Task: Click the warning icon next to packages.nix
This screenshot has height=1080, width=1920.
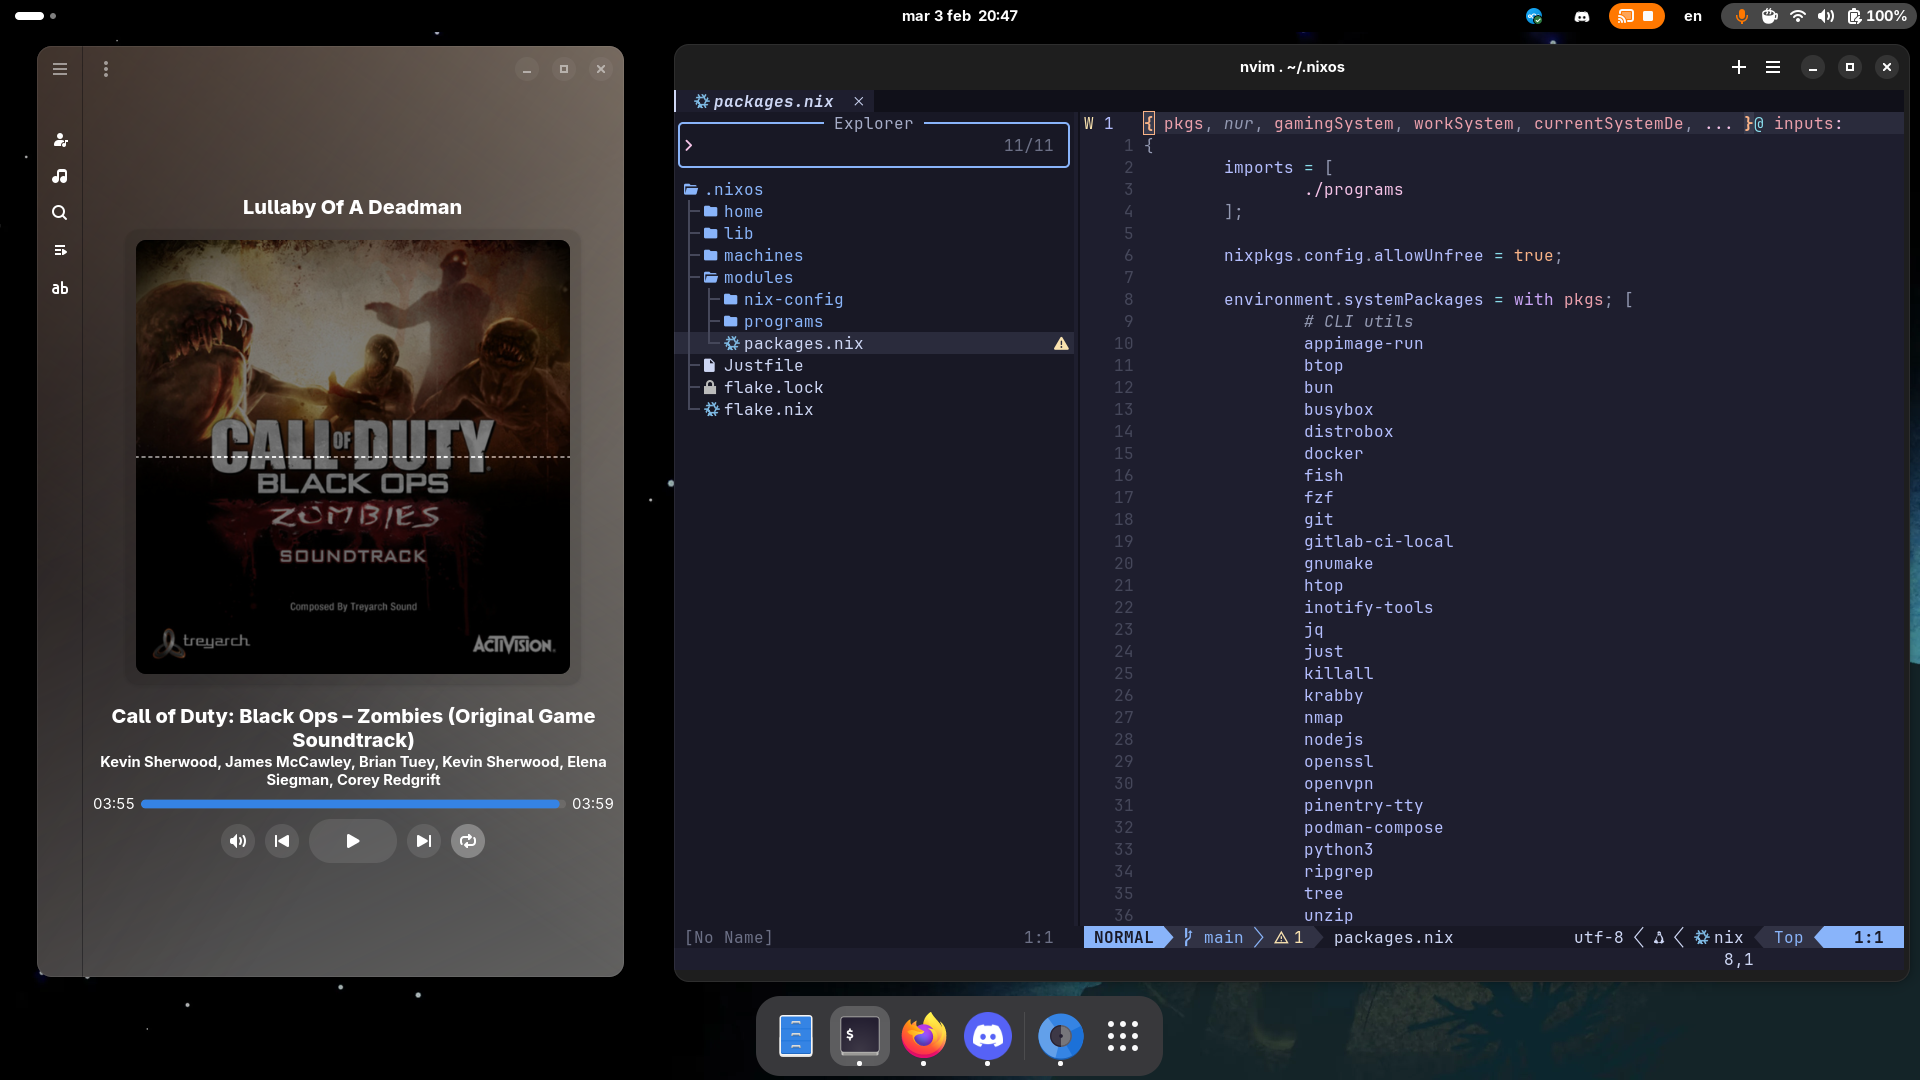Action: [x=1062, y=343]
